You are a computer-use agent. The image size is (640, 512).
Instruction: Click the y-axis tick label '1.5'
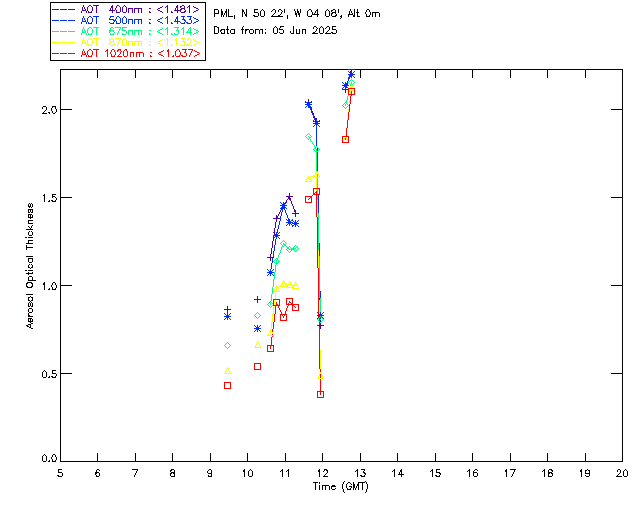tap(49, 198)
